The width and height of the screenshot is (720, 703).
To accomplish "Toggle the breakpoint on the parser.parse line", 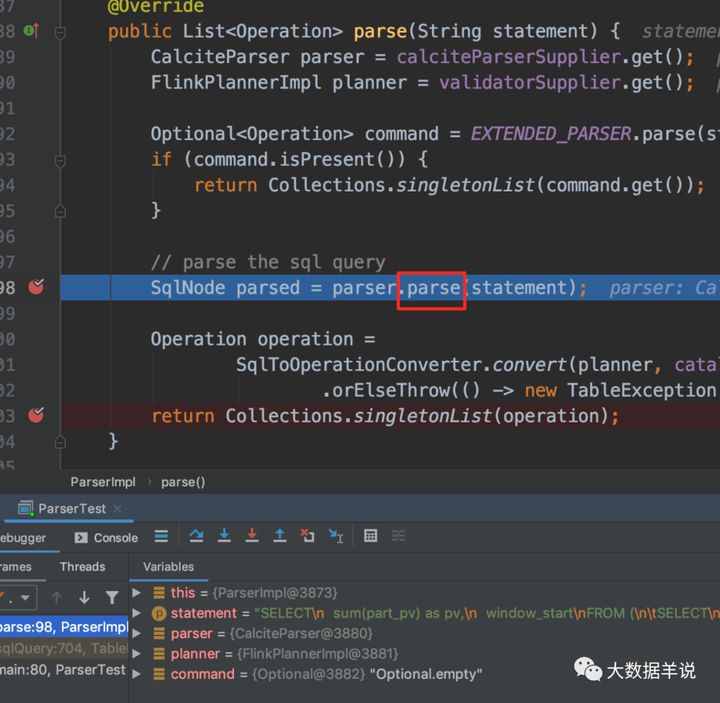I will click(x=36, y=287).
